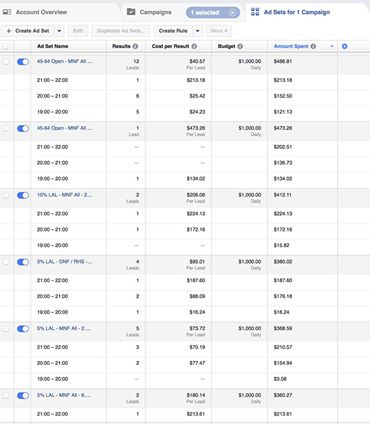This screenshot has width=370, height=424.
Task: Click the info icon beside Amount Spent
Action: click(313, 46)
